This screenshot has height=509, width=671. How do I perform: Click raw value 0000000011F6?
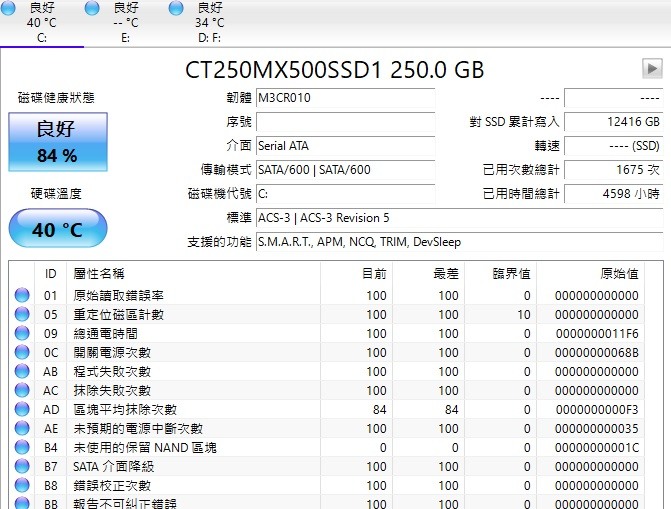pyautogui.click(x=597, y=333)
